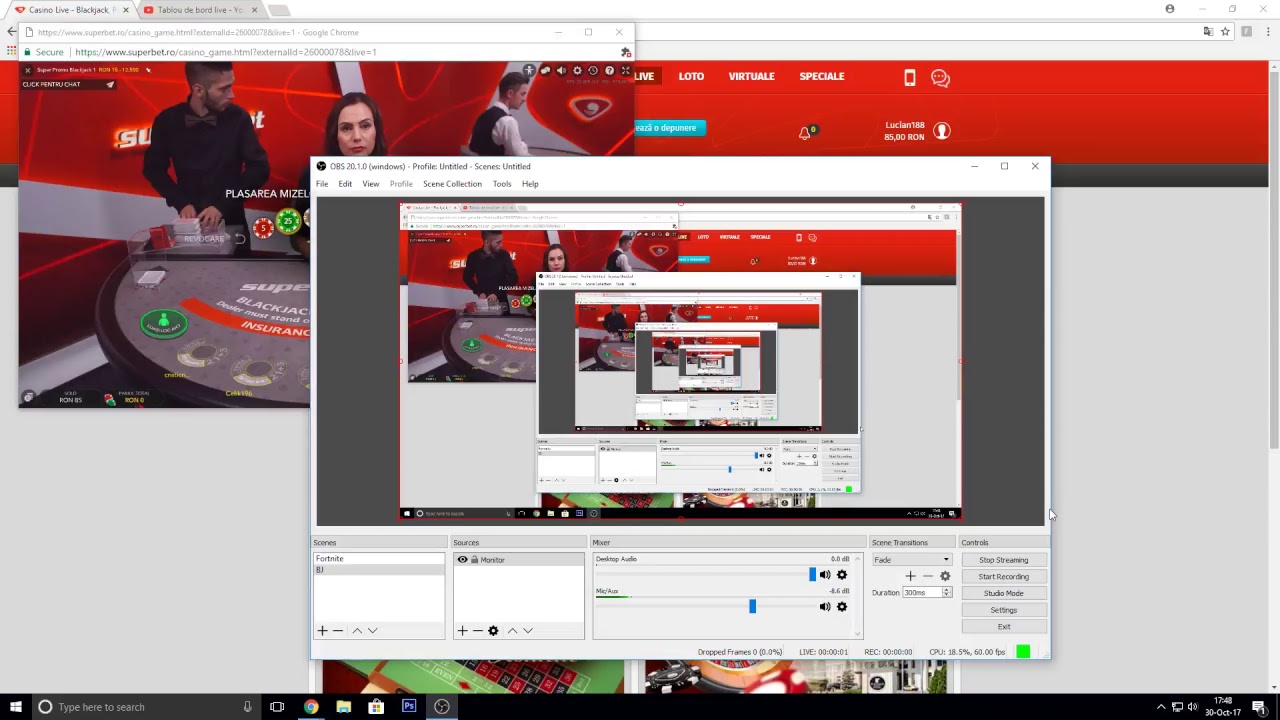Toggle fullscreen in the blackjack game window
1280x720 pixels.
626,70
